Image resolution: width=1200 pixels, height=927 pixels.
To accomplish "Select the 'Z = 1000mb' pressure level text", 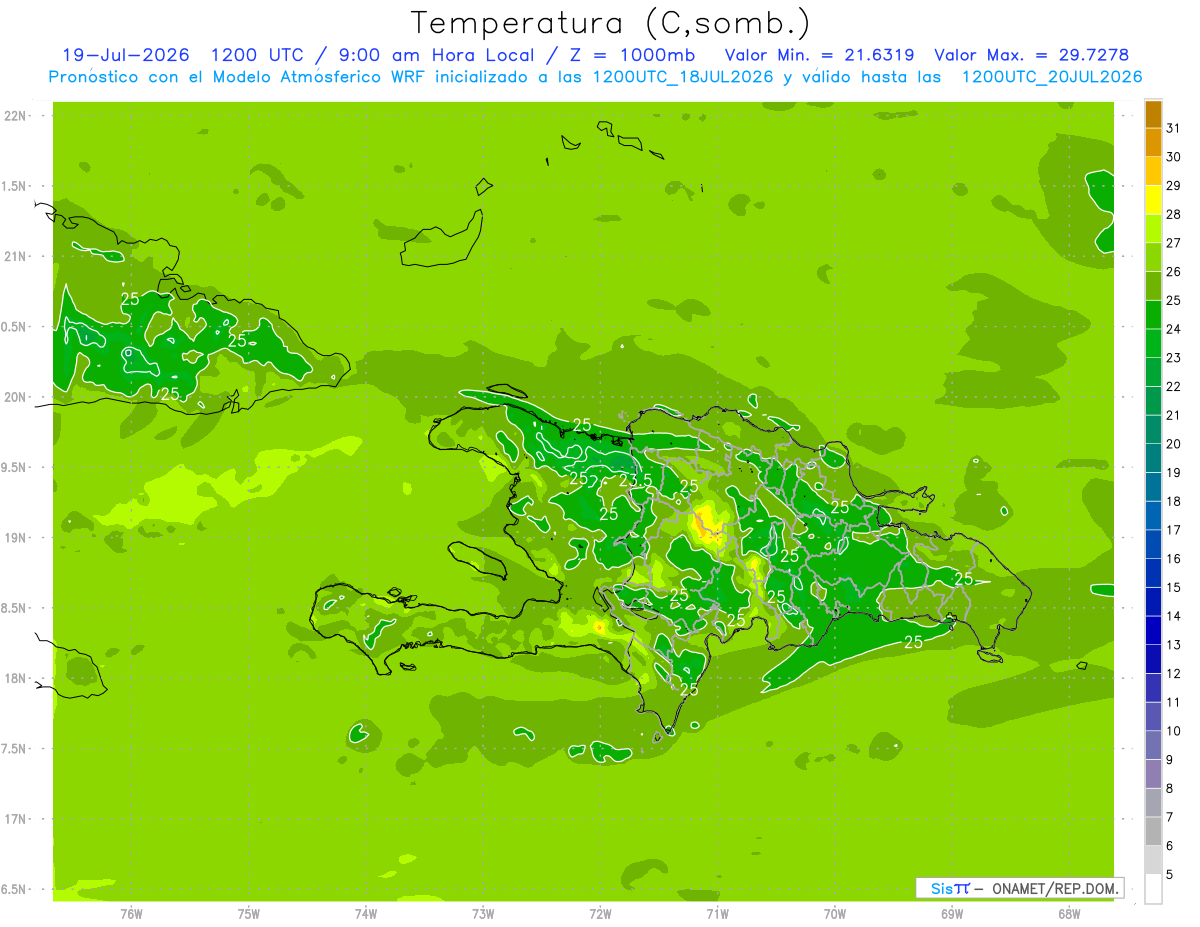I will 632,55.
